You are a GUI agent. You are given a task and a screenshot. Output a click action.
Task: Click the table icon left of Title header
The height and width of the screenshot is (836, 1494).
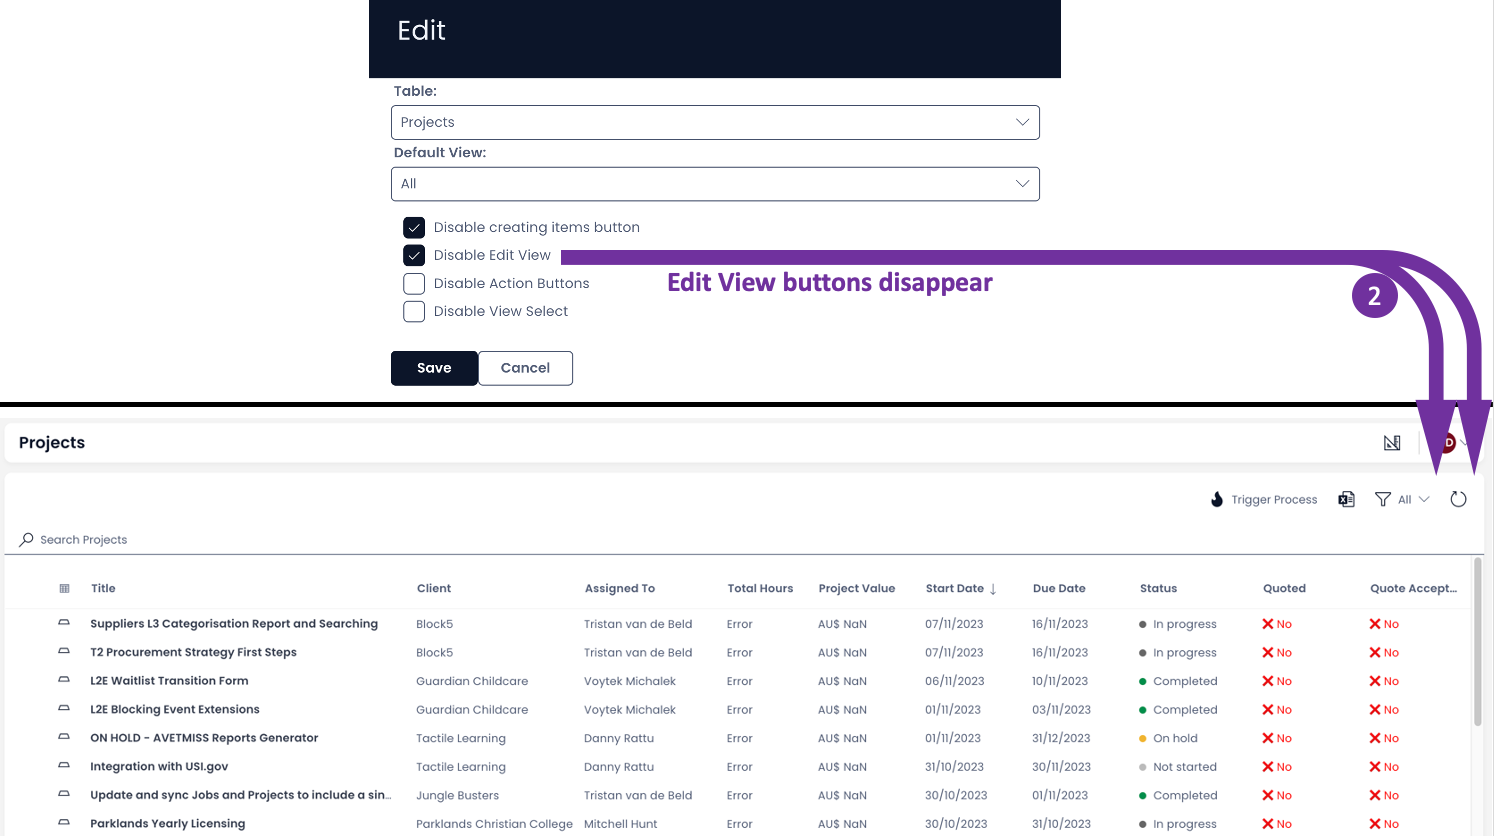click(x=65, y=589)
